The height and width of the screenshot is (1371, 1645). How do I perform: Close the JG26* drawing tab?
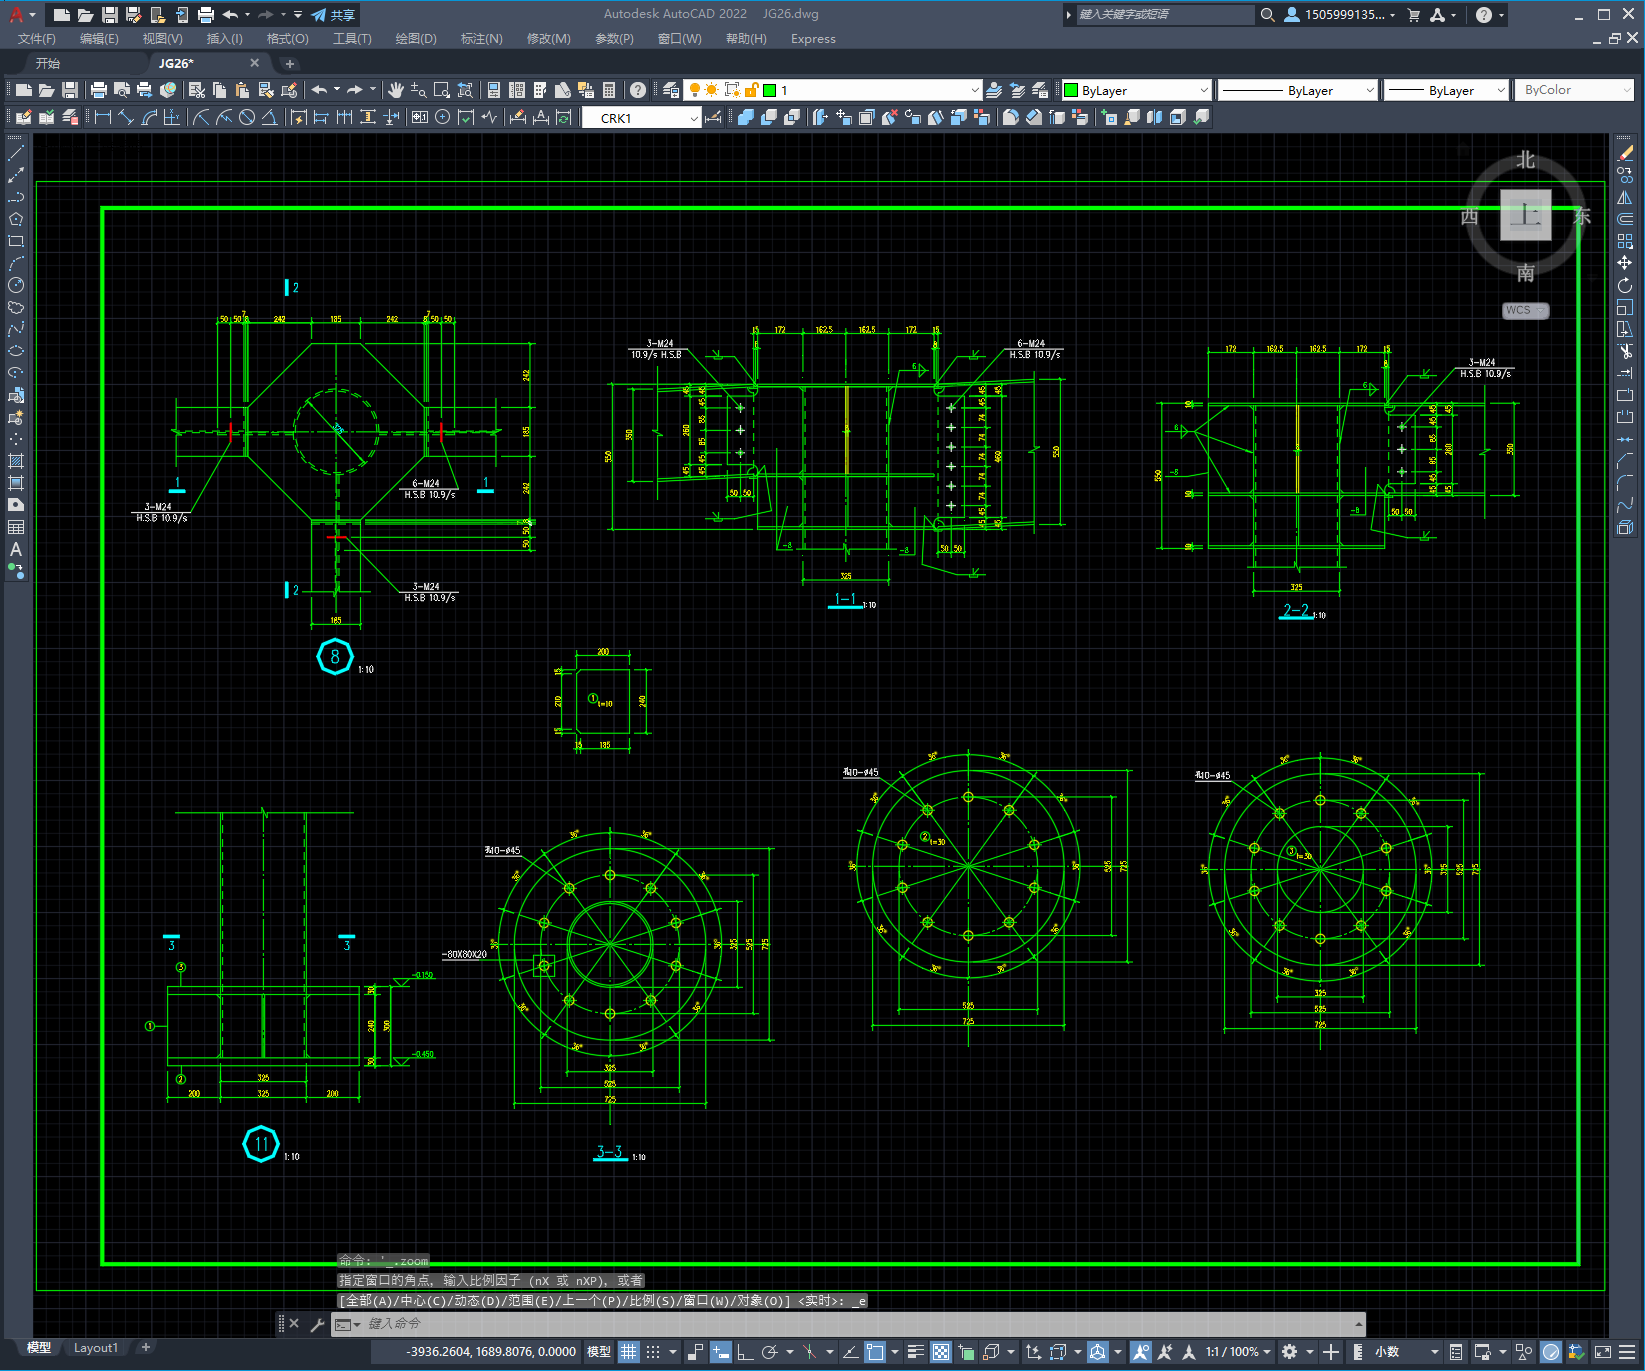tap(254, 63)
